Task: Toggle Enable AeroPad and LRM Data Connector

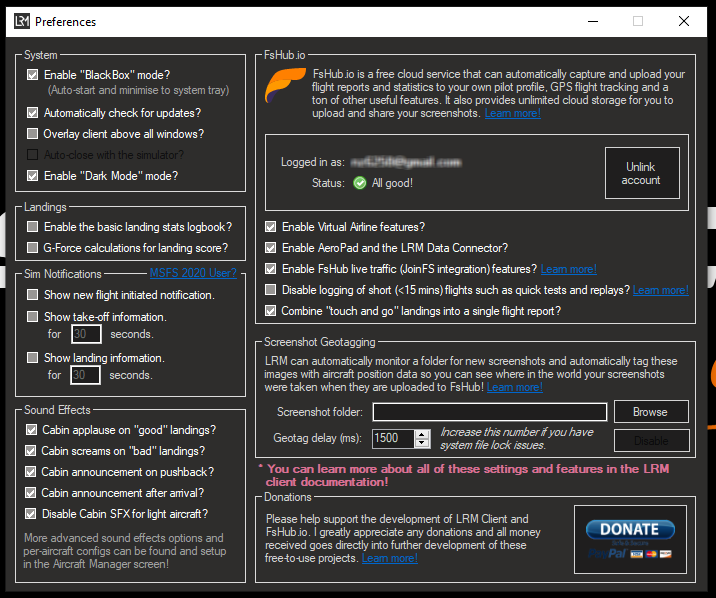Action: [271, 247]
